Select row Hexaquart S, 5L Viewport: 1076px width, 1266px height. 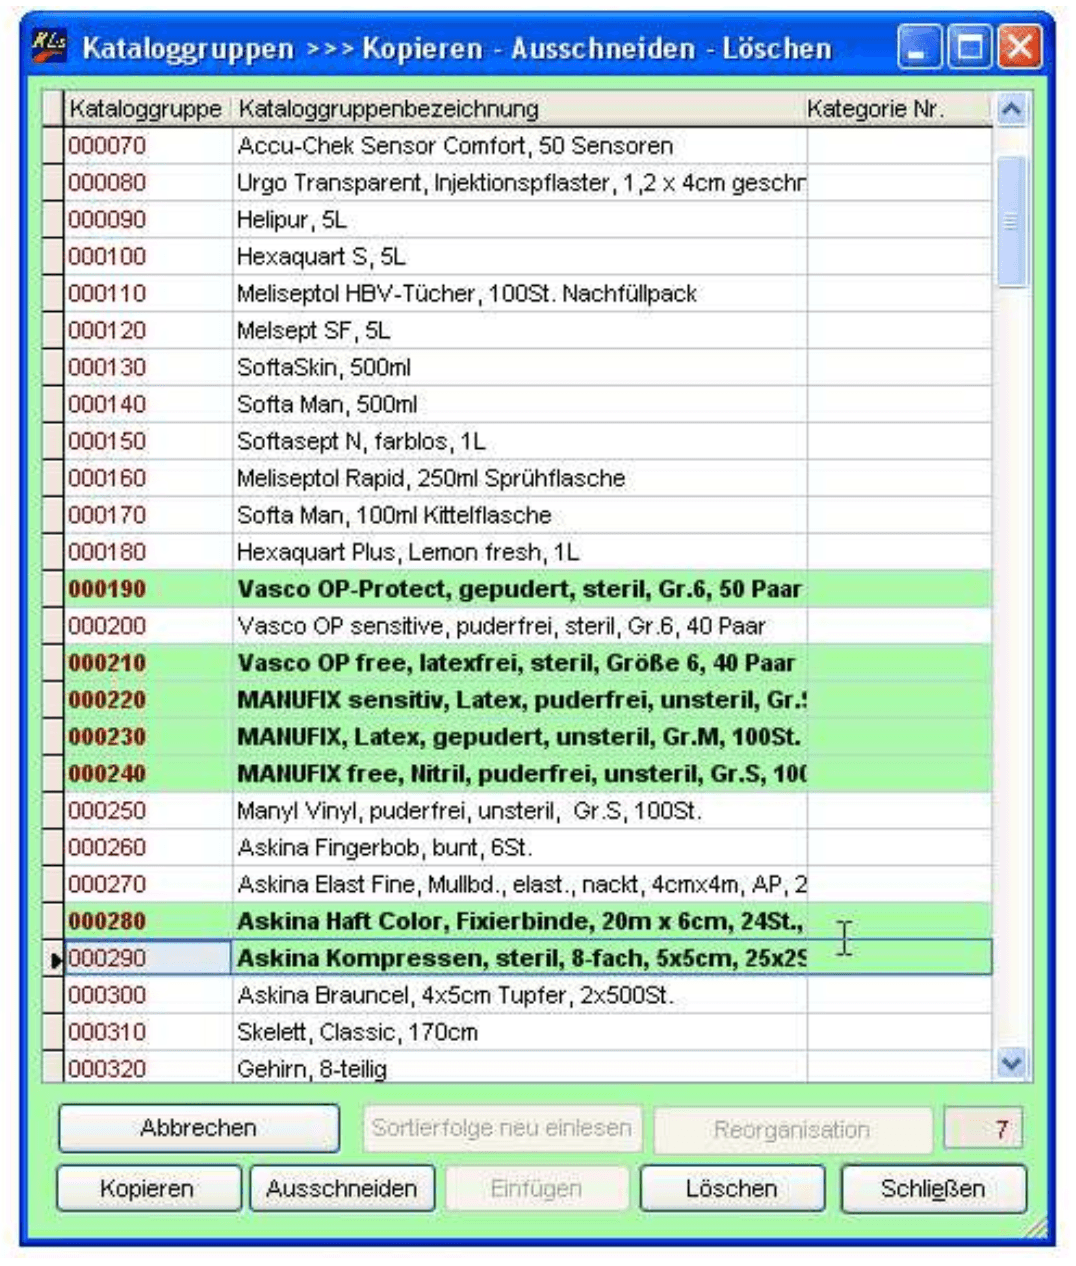[x=518, y=257]
